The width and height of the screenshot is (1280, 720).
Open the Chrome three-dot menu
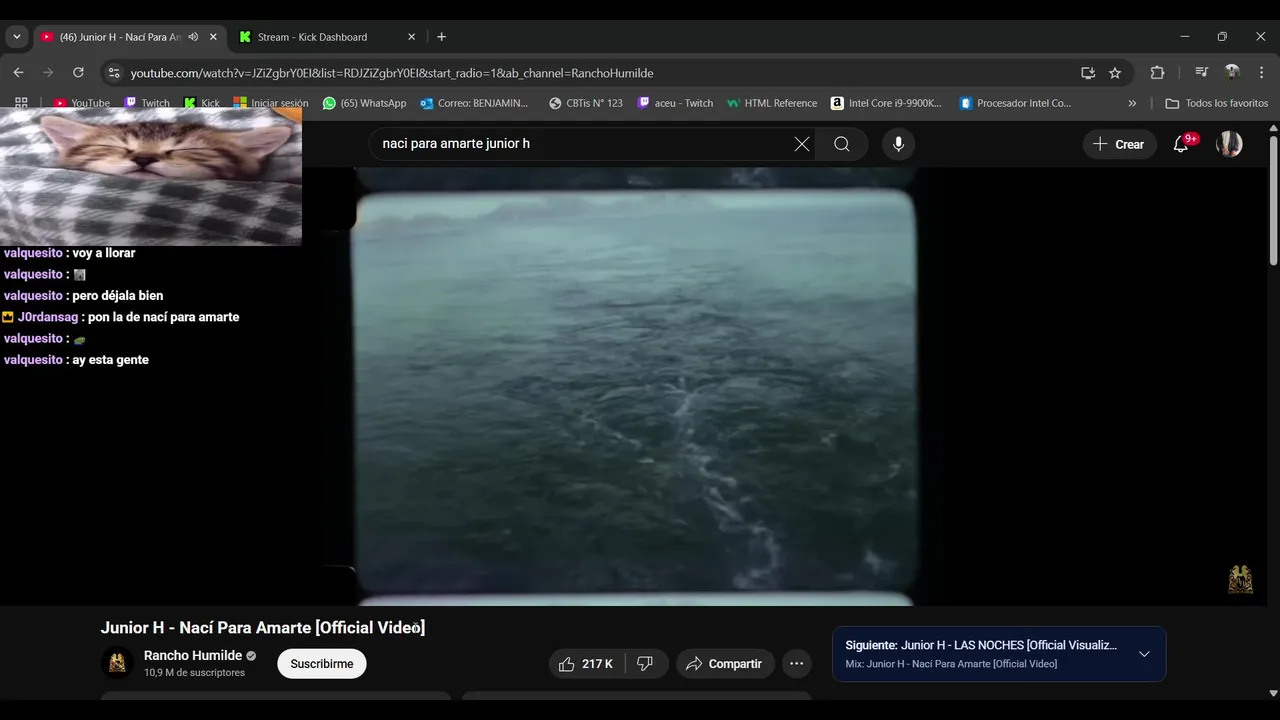(x=1262, y=73)
